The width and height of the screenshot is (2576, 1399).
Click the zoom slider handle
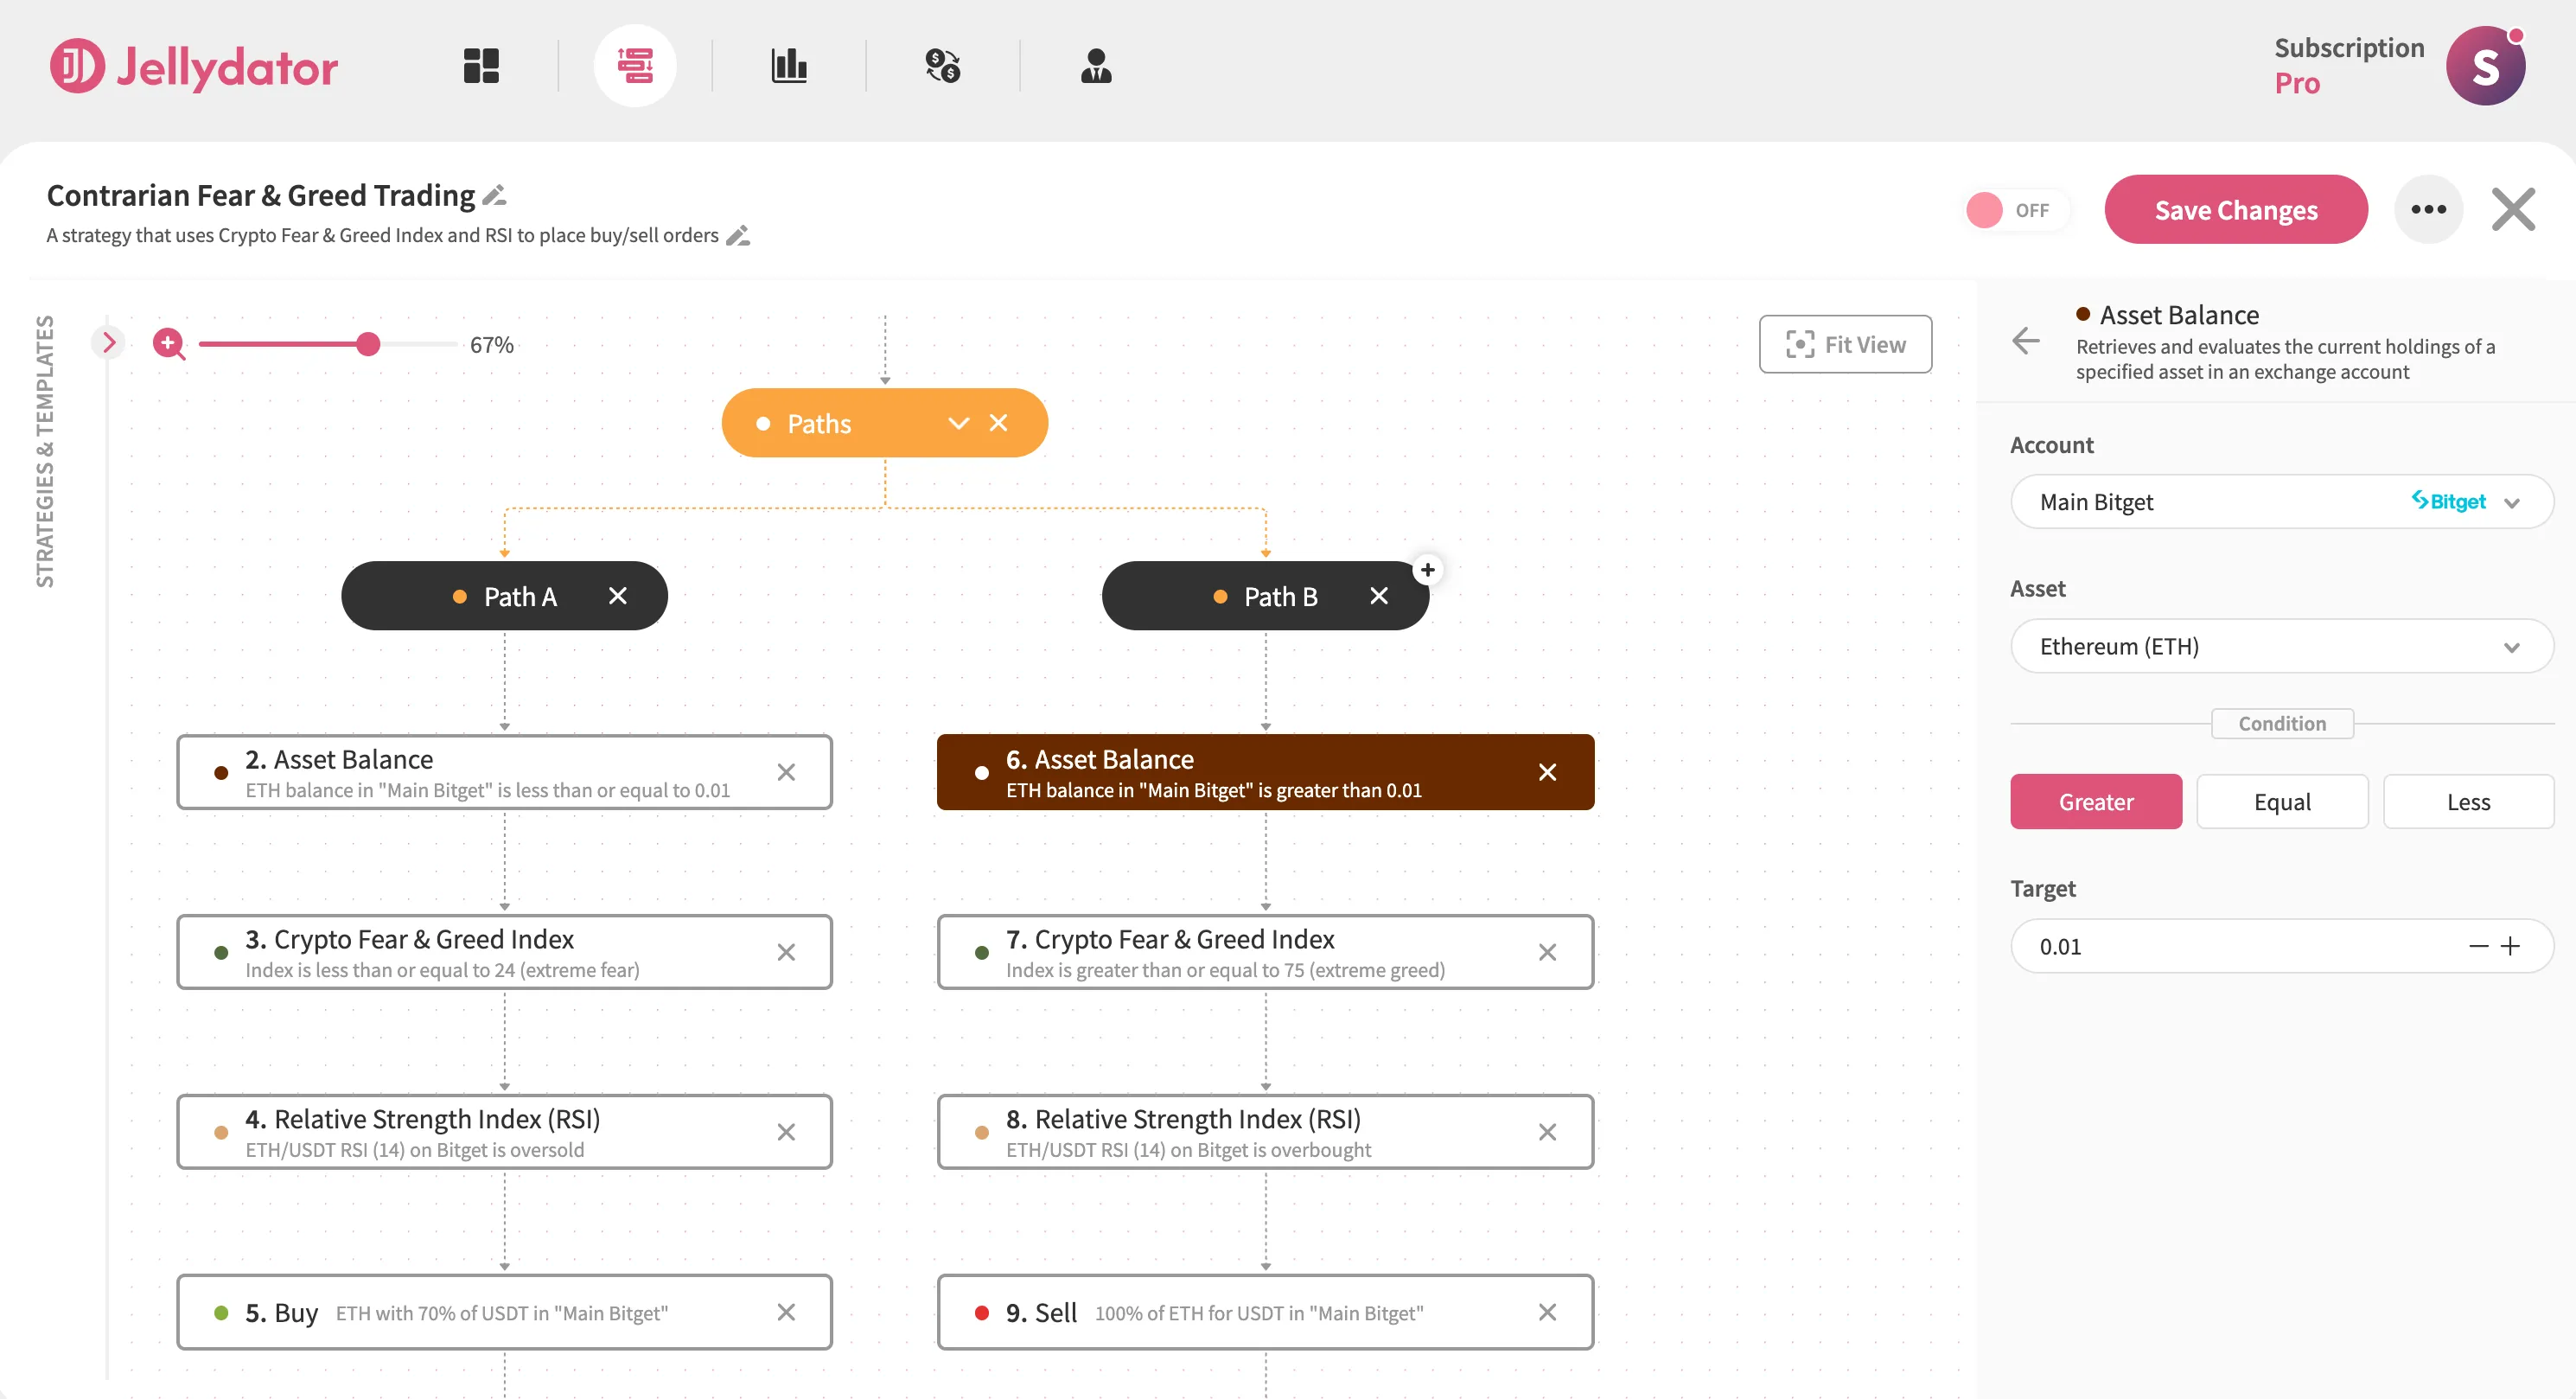point(368,344)
